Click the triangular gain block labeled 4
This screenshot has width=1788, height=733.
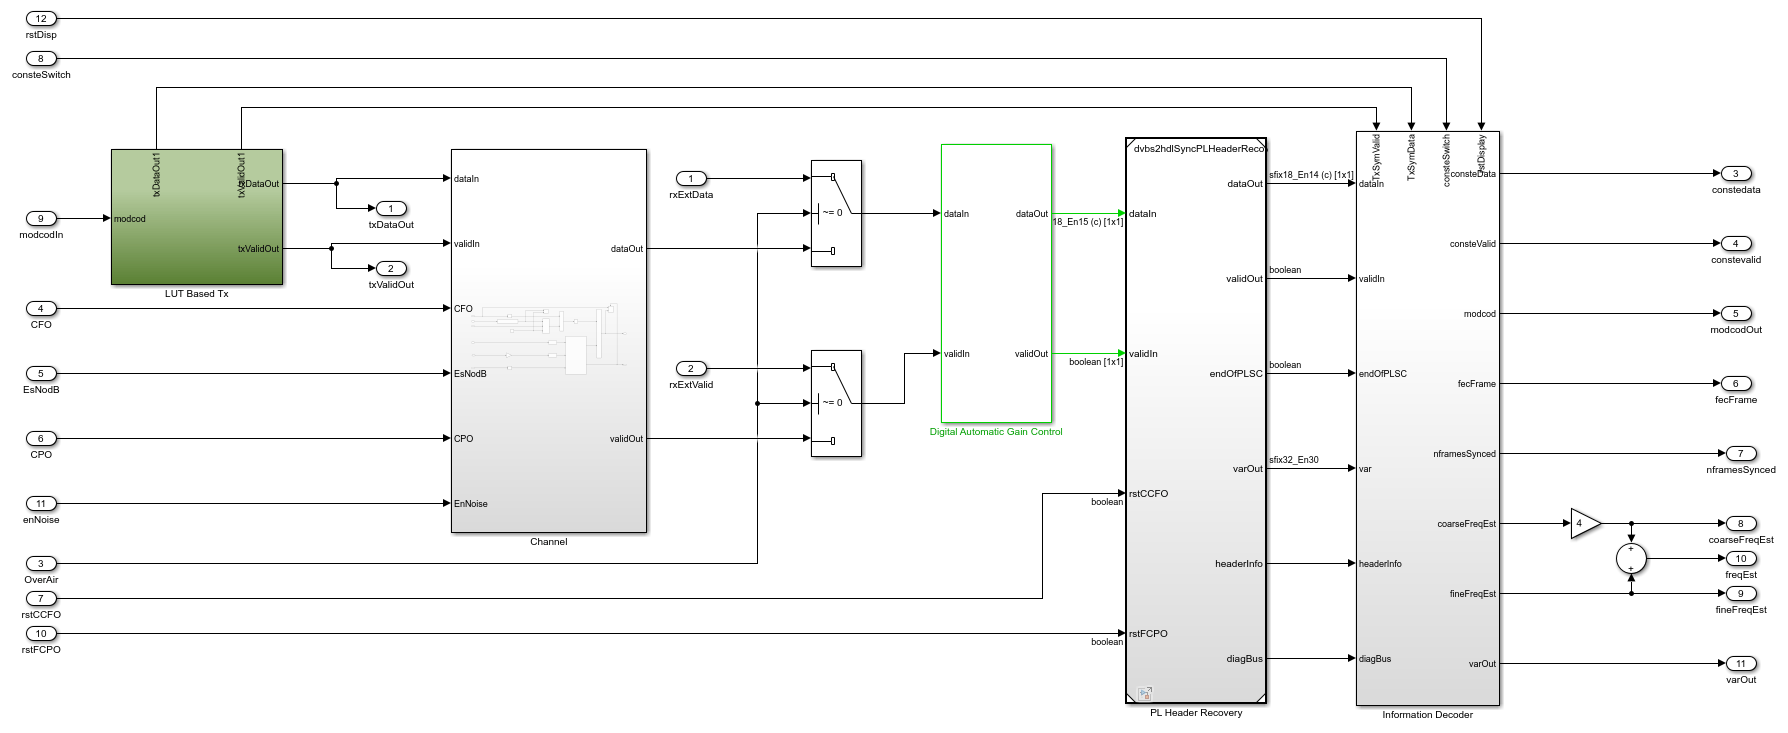[x=1583, y=523]
